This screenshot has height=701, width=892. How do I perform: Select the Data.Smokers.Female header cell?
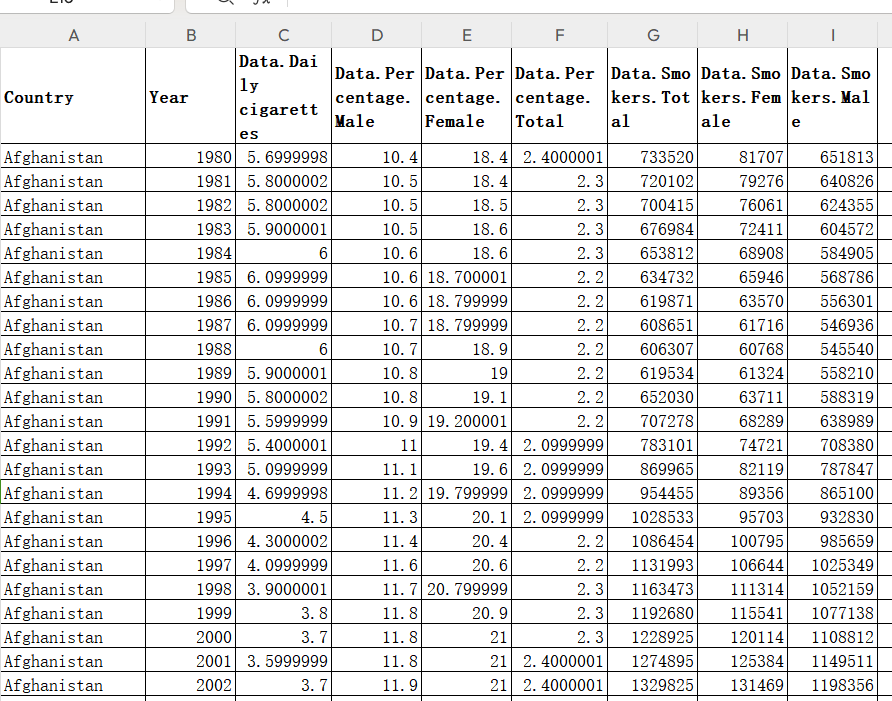[x=742, y=96]
